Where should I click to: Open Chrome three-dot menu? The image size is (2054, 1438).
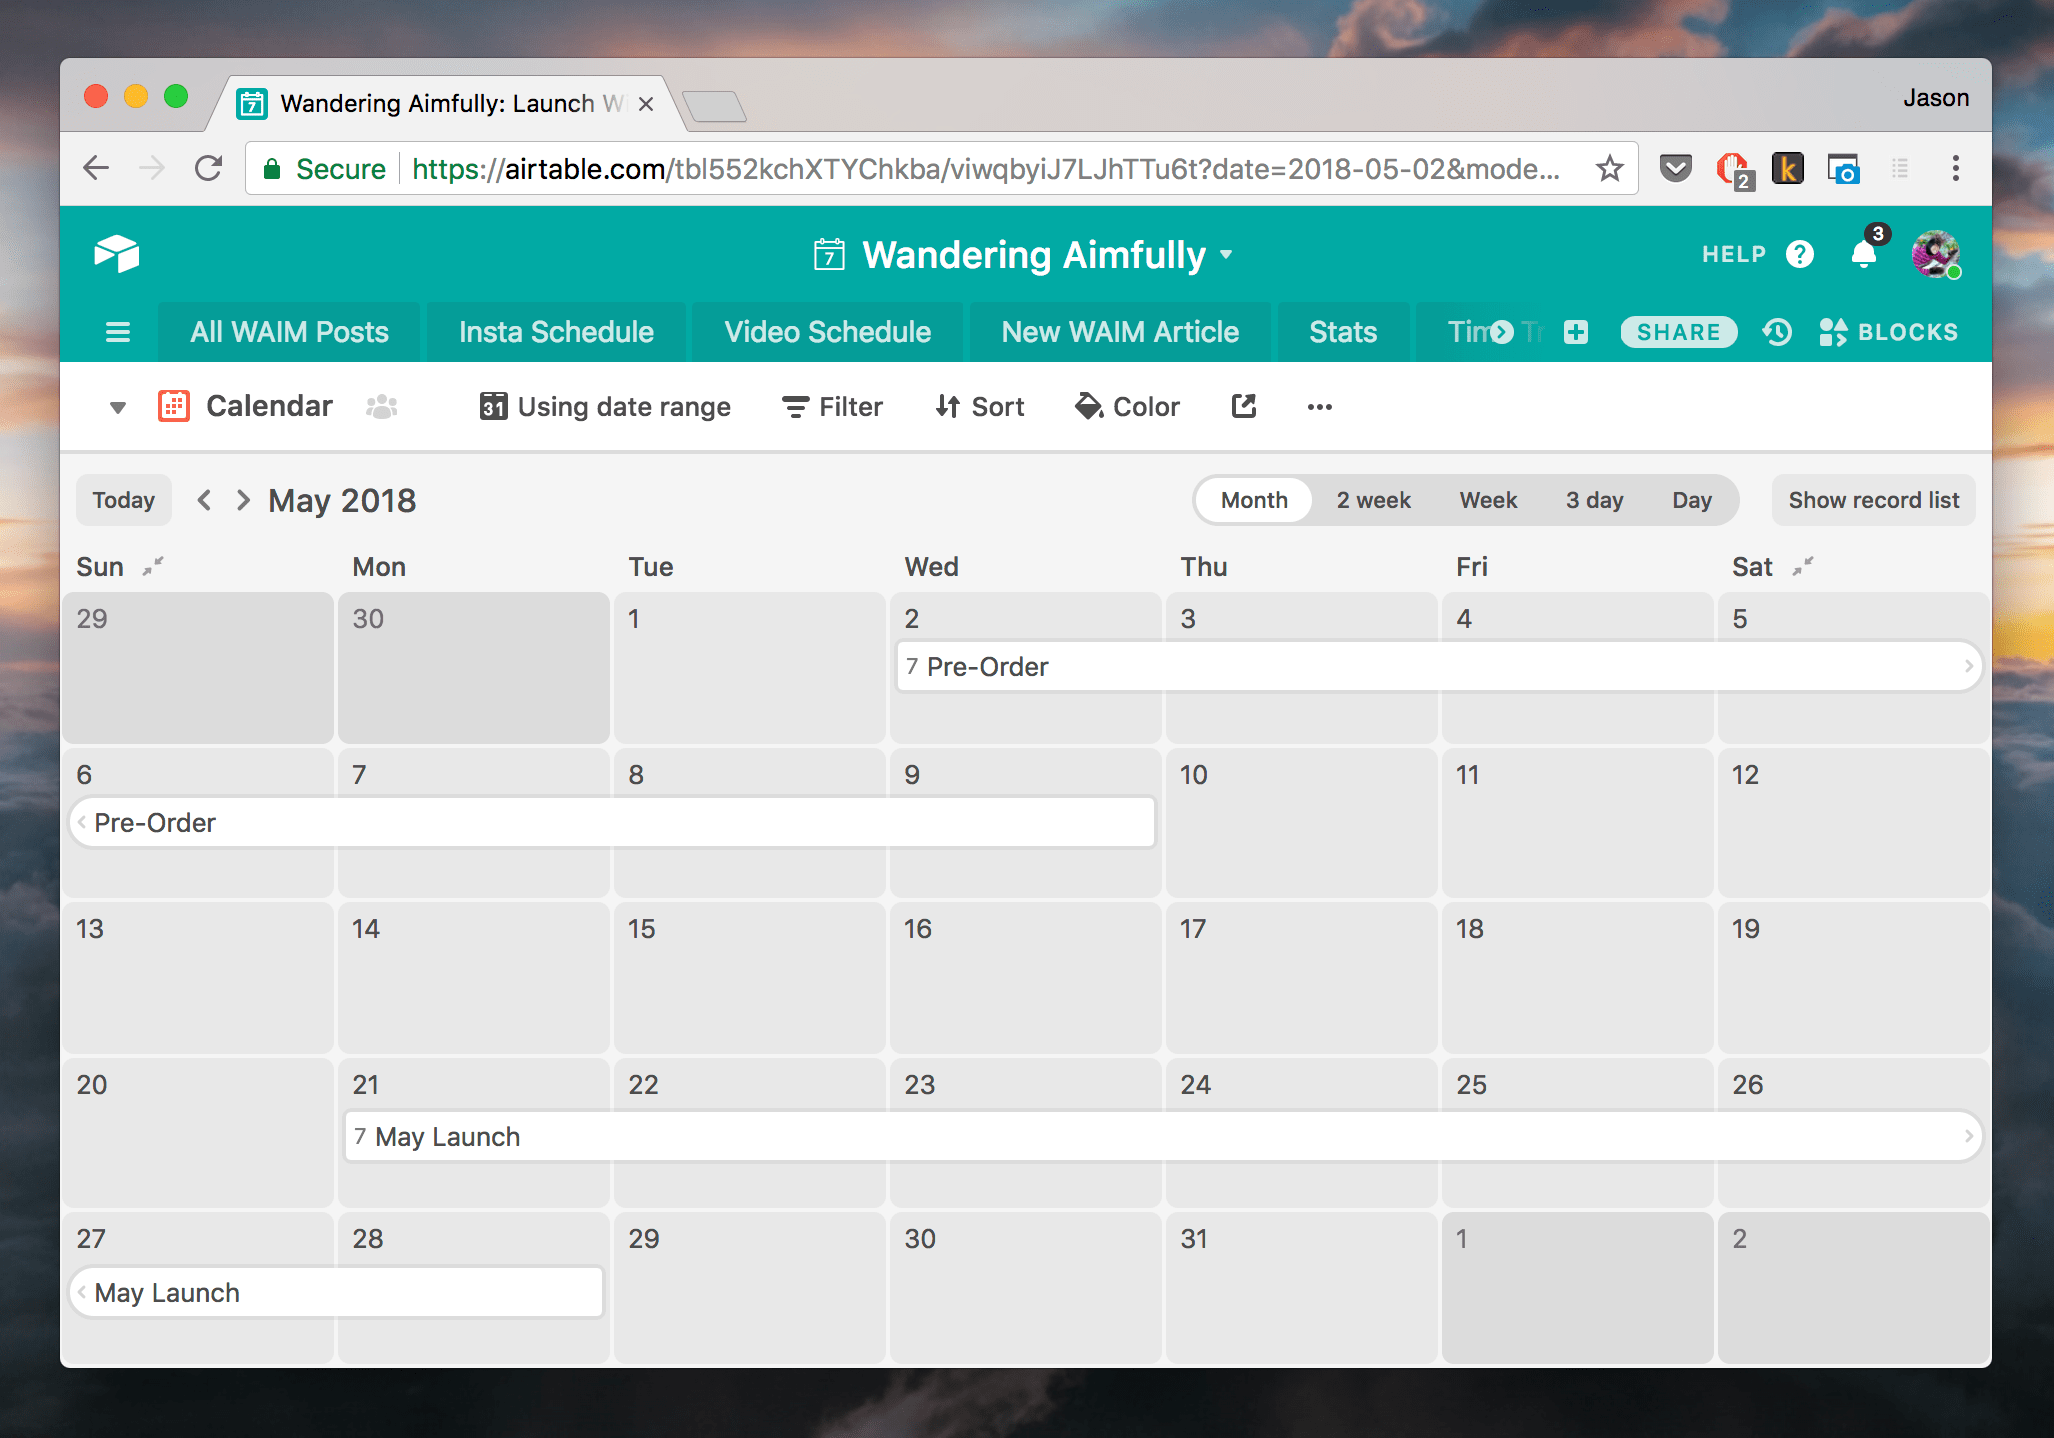click(1955, 168)
